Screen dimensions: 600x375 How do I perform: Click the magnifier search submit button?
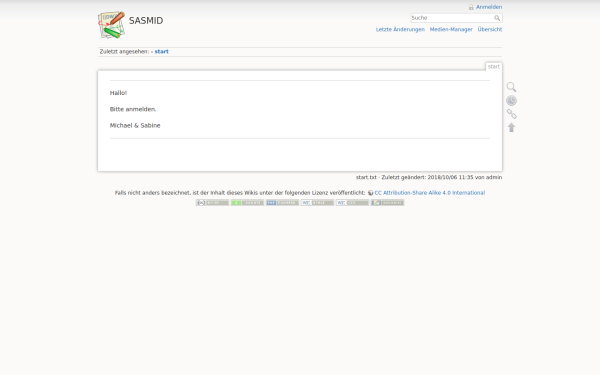(x=497, y=18)
